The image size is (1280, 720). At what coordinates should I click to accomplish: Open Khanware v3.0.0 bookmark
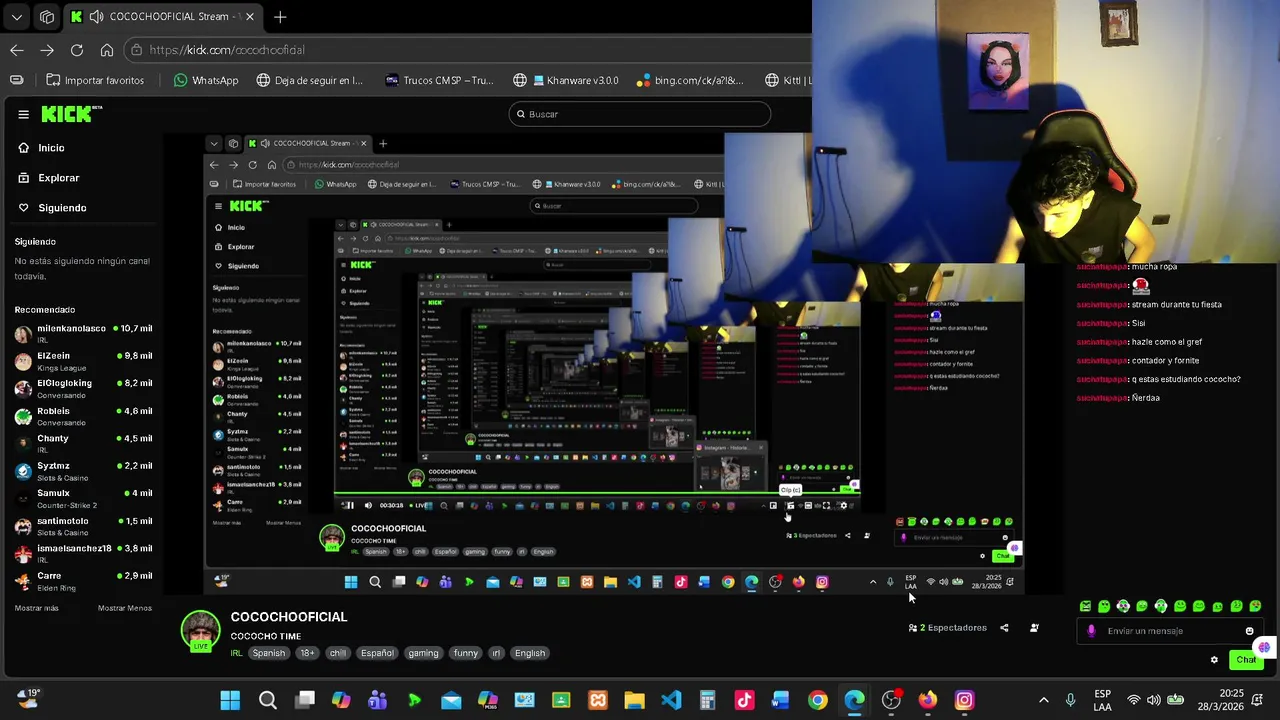(566, 80)
